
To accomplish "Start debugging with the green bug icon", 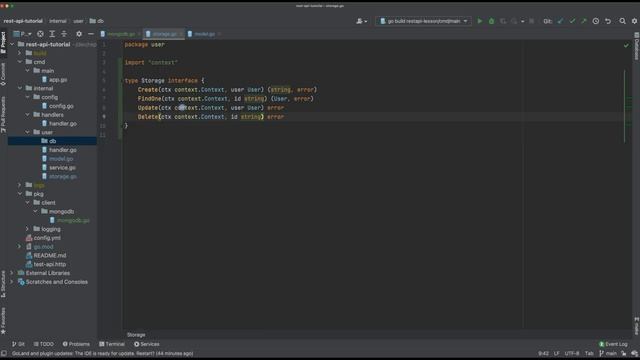I will pyautogui.click(x=491, y=21).
